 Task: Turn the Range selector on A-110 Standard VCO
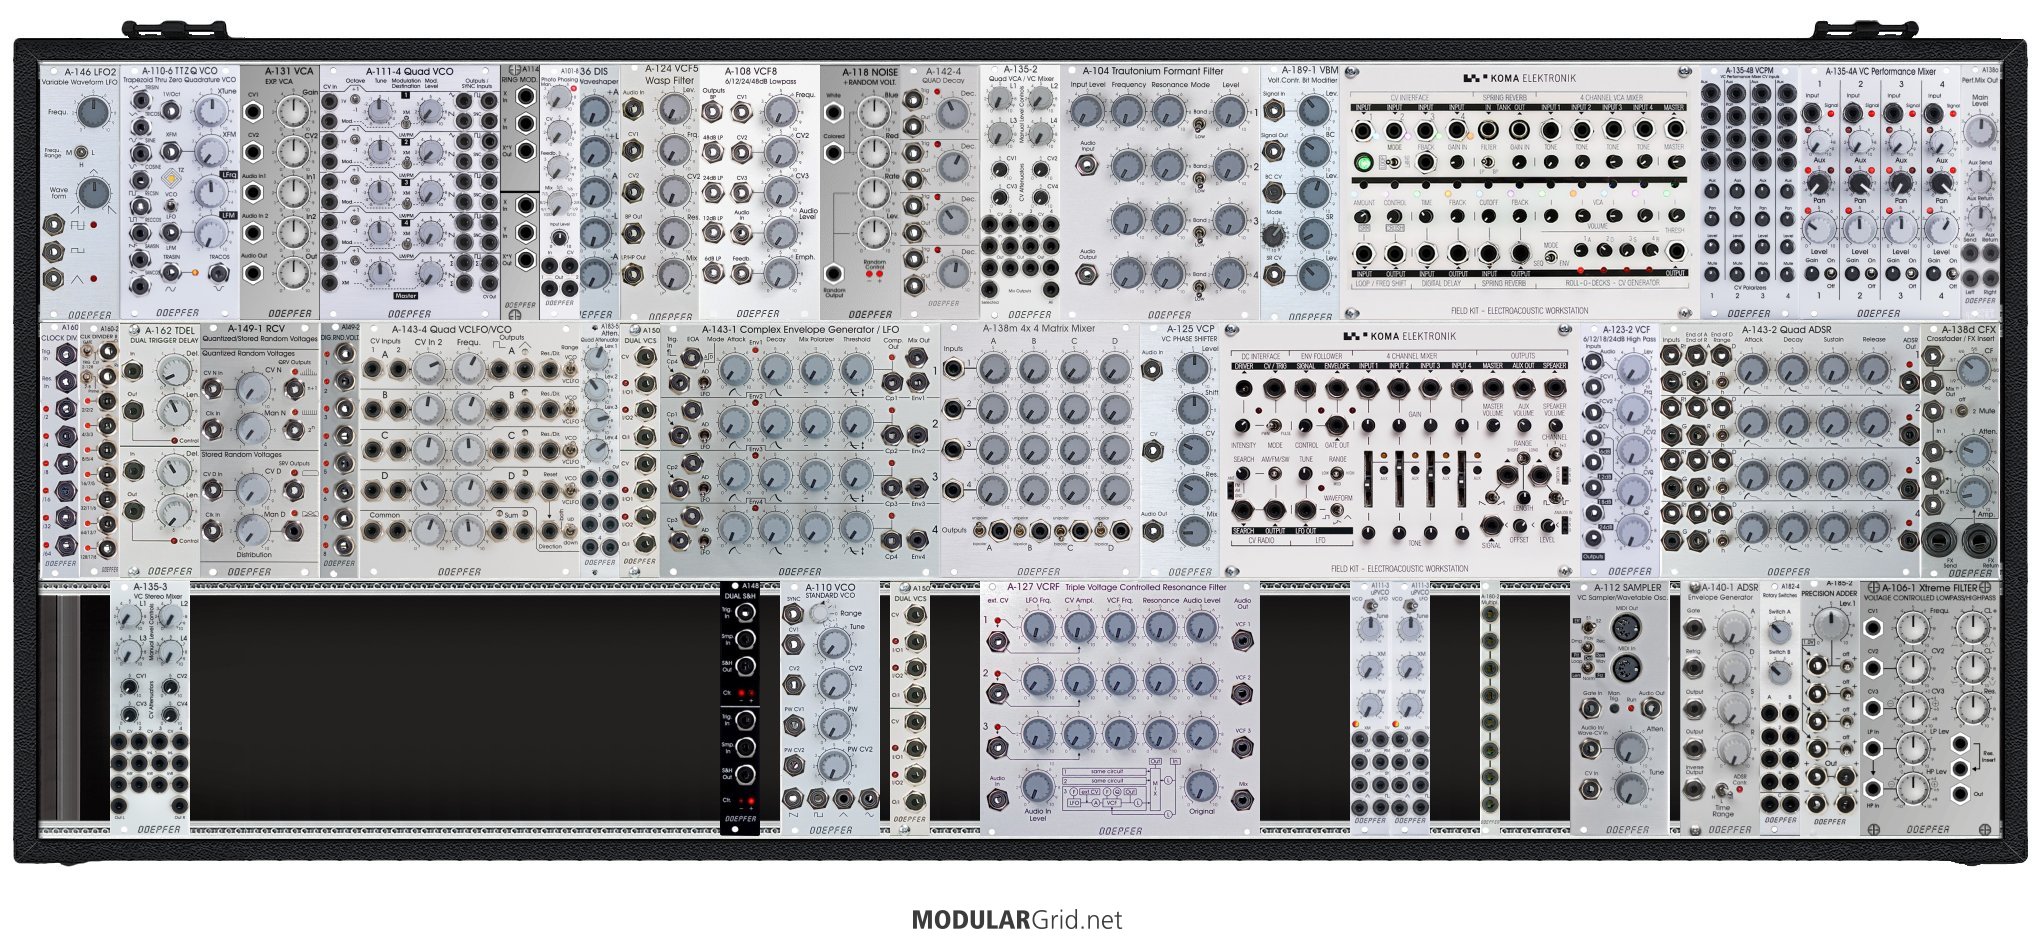click(x=820, y=613)
